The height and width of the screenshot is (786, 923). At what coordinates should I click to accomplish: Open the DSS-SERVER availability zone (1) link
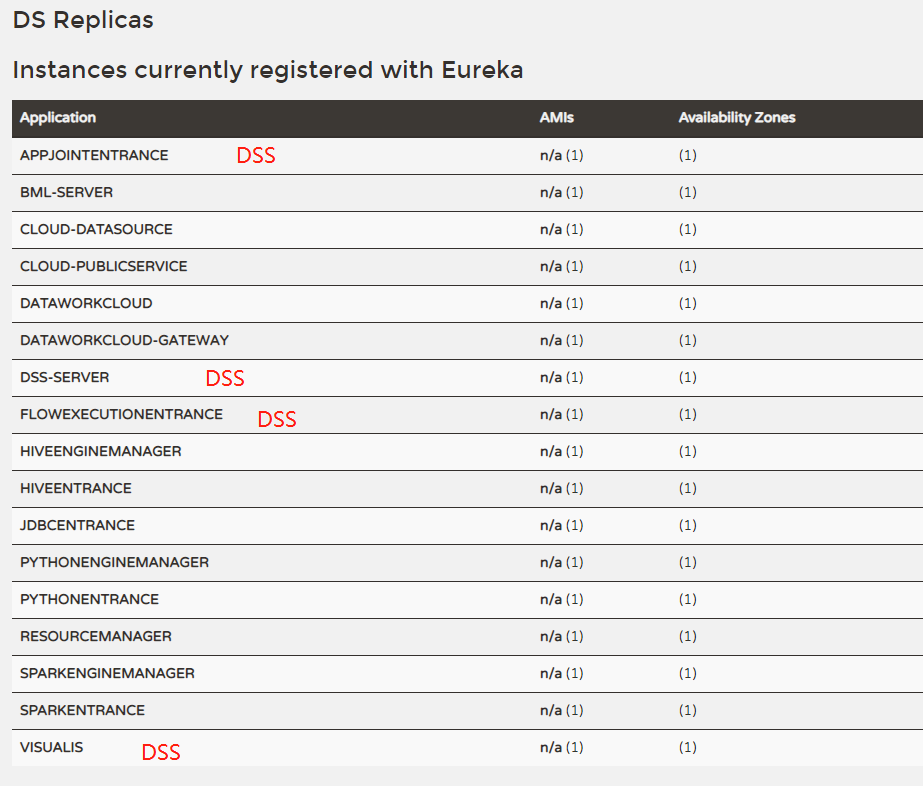[687, 377]
